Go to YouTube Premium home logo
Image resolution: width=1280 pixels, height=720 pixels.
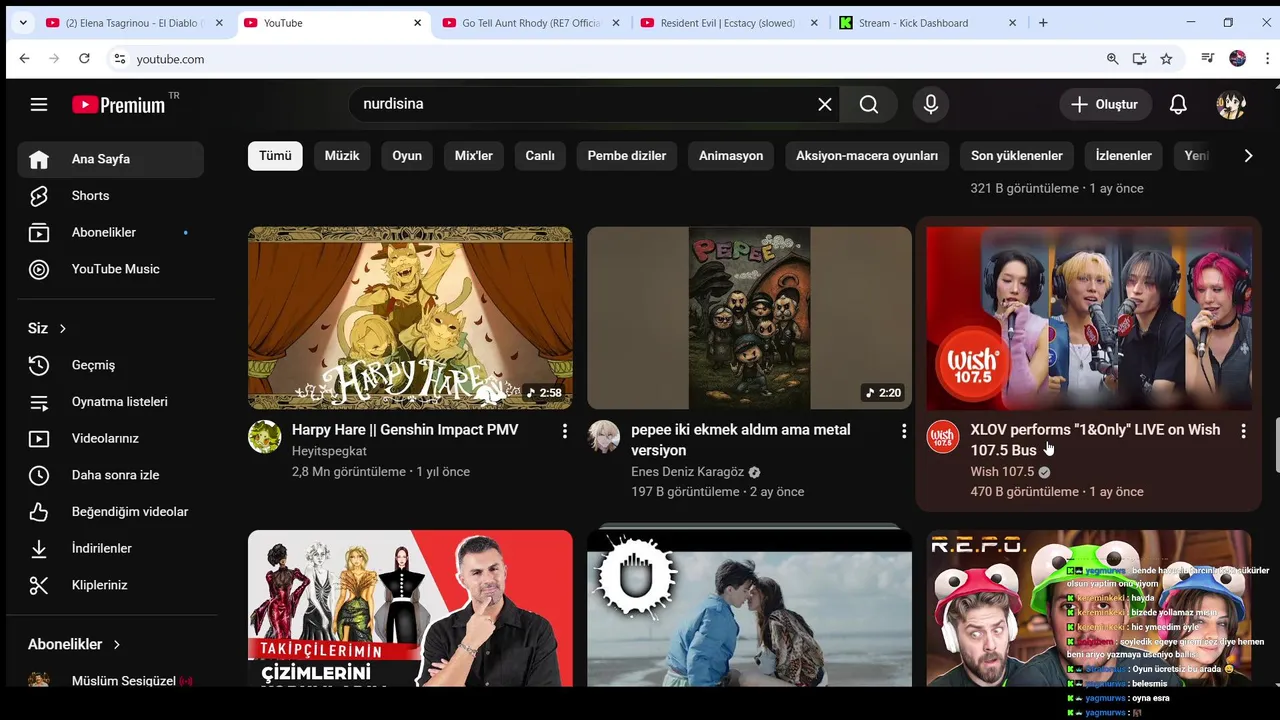tap(119, 105)
